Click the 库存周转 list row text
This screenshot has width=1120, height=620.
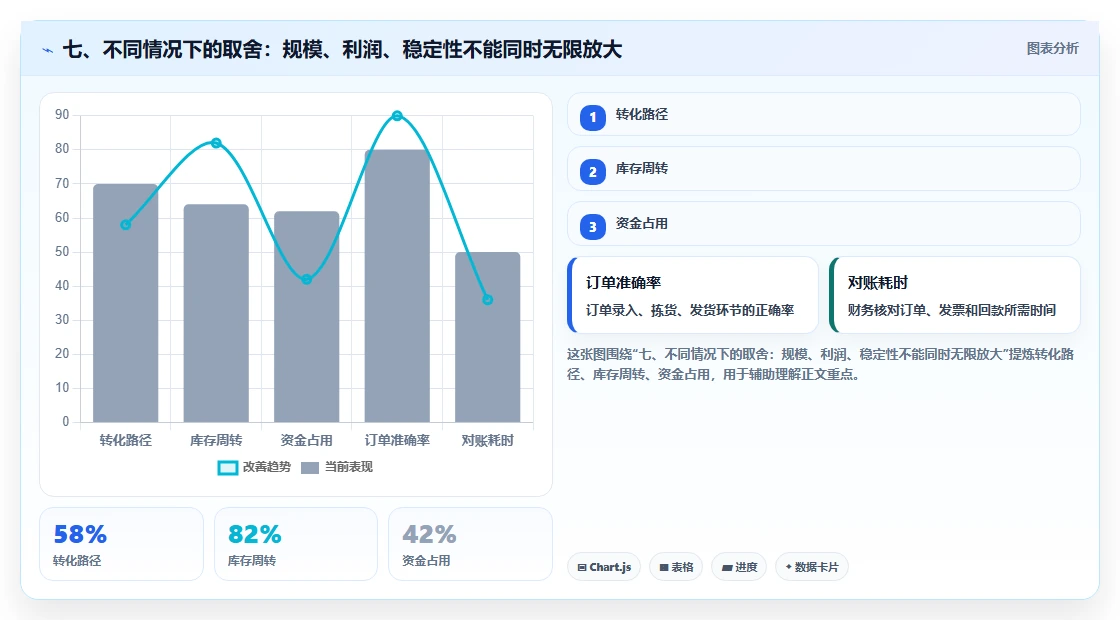(641, 169)
